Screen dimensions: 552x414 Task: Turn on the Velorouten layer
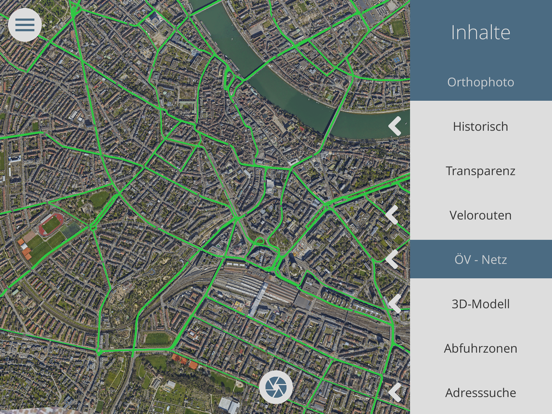click(x=481, y=215)
